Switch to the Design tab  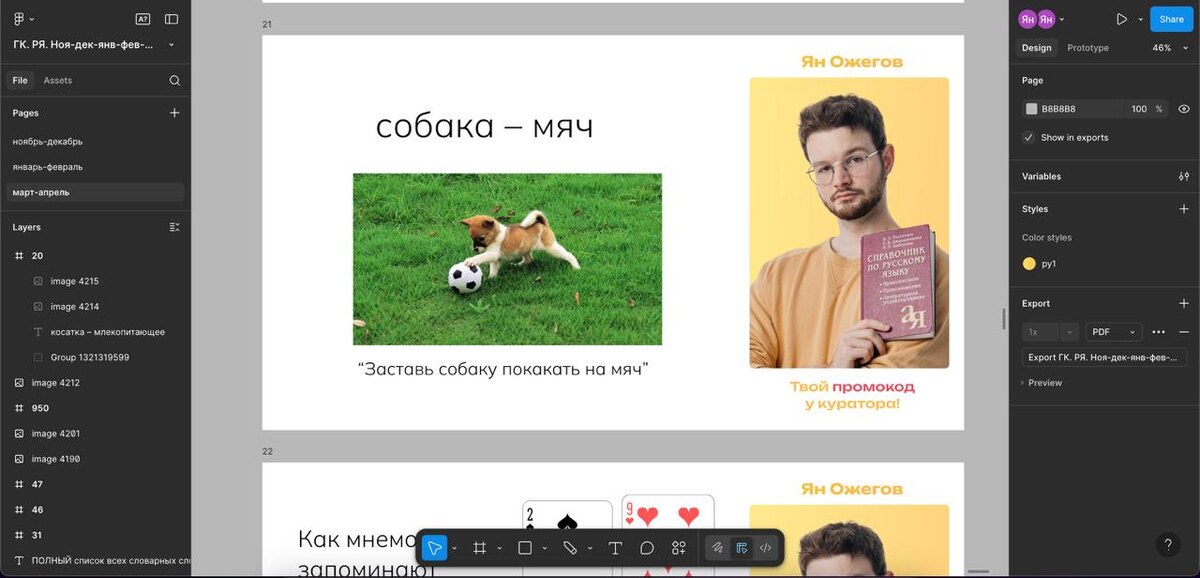[1037, 48]
